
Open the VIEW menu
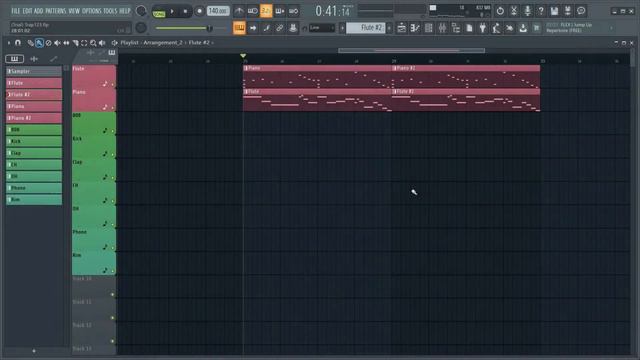(x=74, y=11)
